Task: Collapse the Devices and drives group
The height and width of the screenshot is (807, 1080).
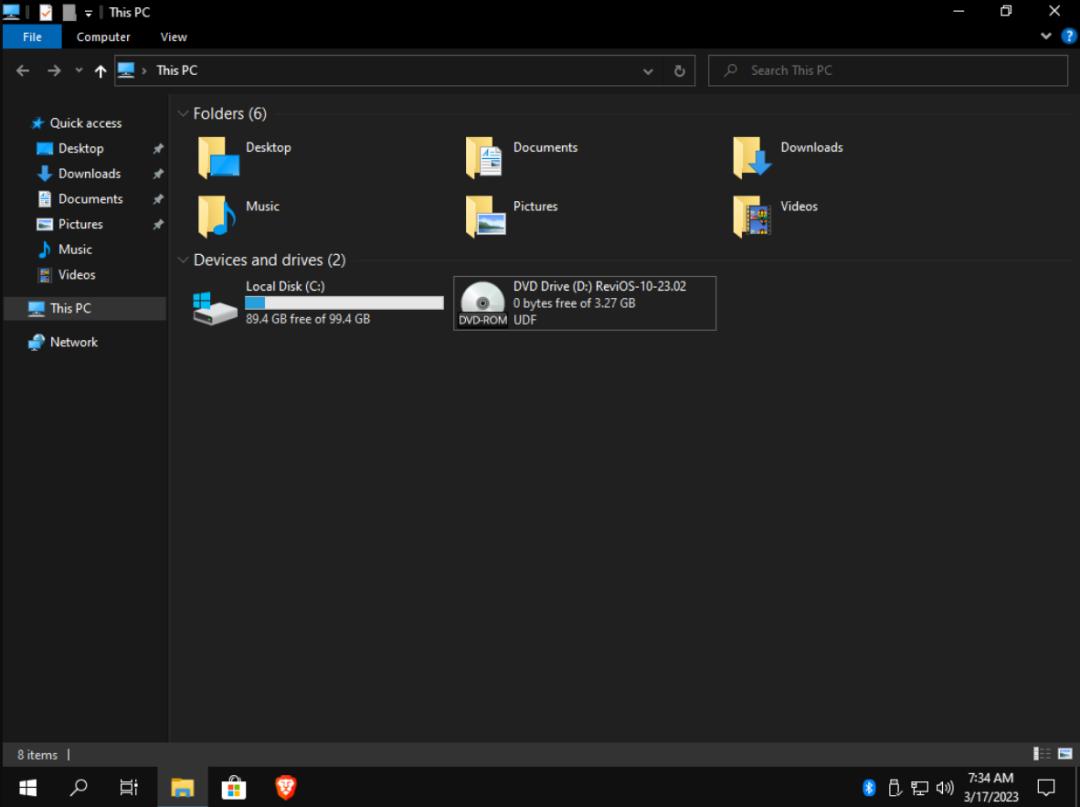Action: [183, 260]
